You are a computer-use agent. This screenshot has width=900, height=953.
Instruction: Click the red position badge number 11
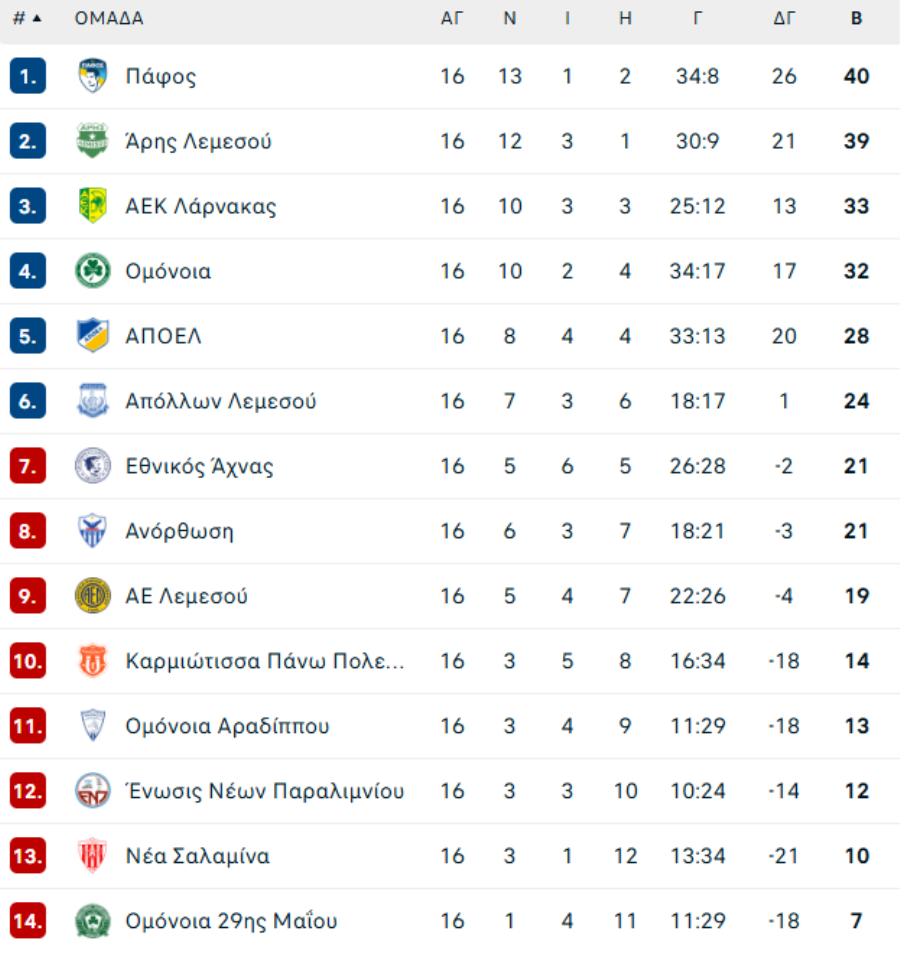pos(28,726)
